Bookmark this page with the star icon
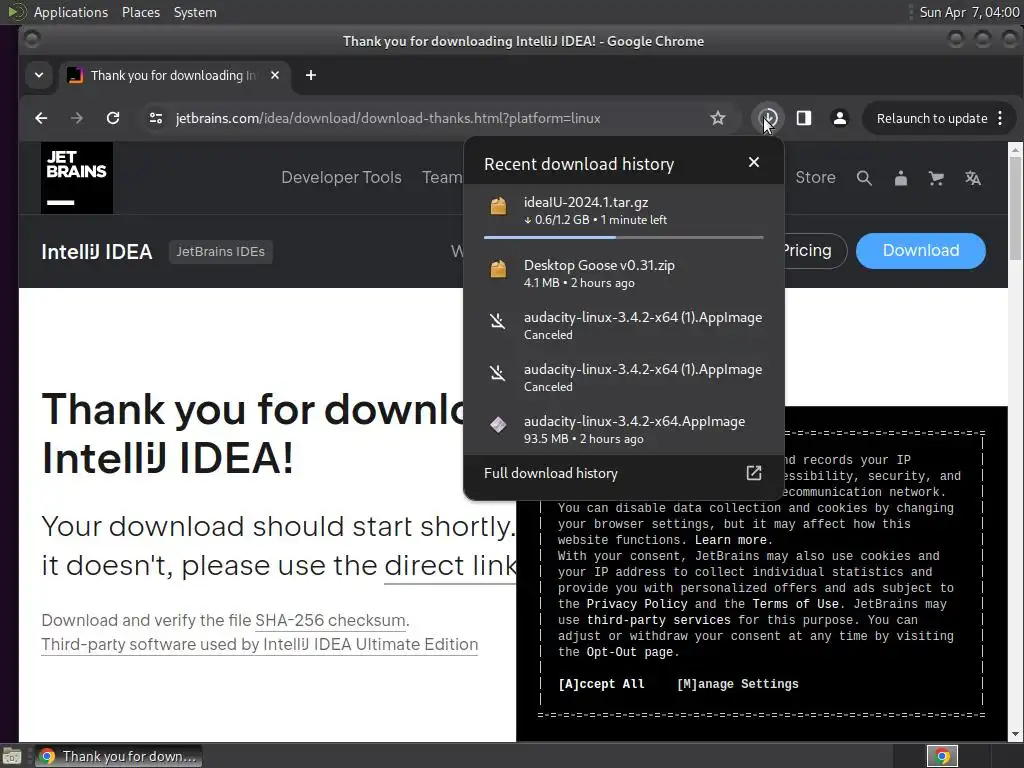Screen dimensions: 1024x768 (x=718, y=118)
